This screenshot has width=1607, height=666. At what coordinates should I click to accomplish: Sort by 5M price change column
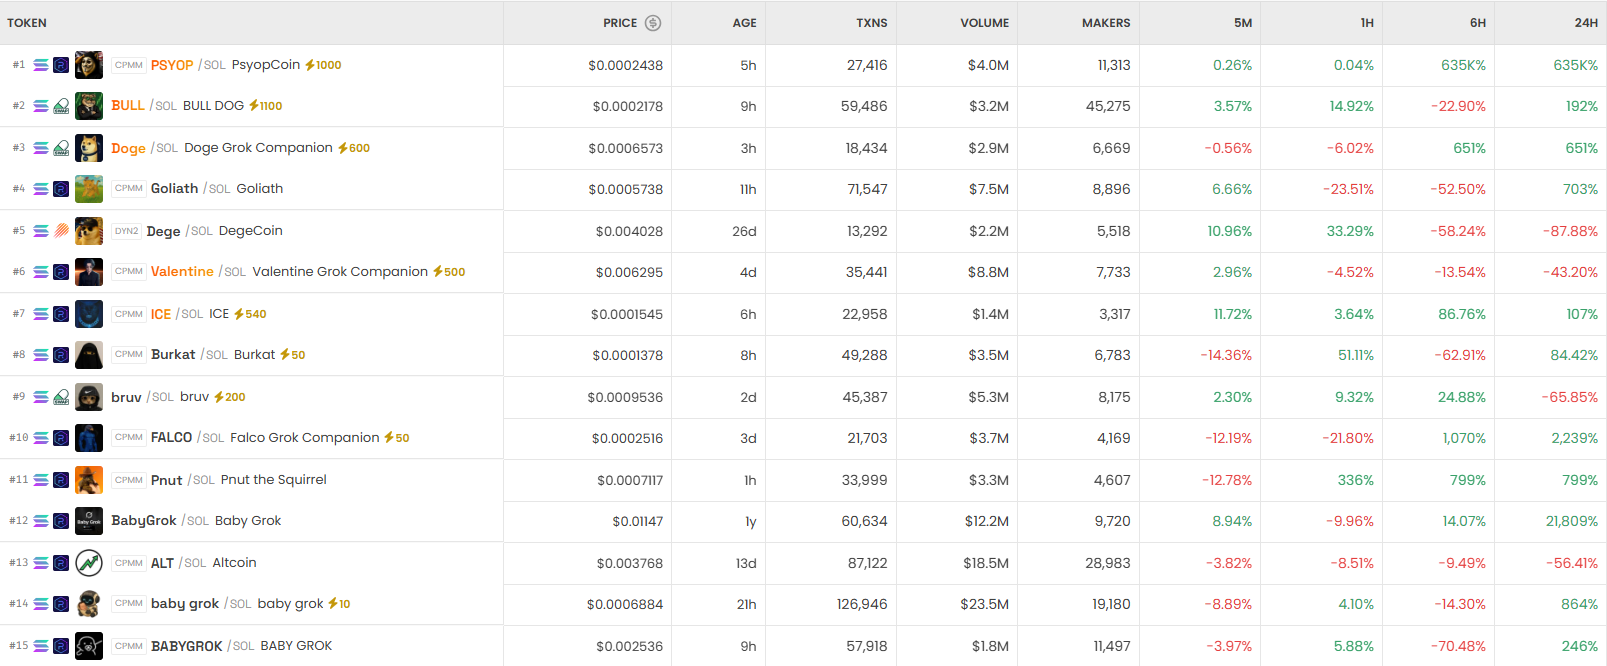[x=1243, y=23]
